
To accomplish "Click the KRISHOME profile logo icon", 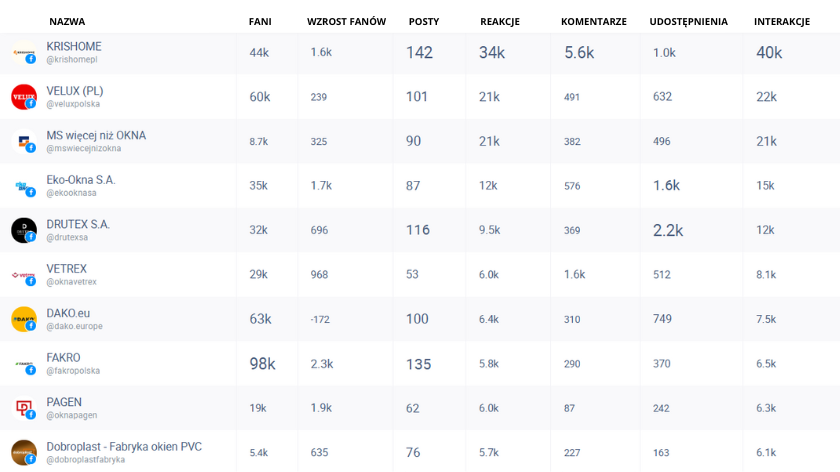I will (24, 53).
